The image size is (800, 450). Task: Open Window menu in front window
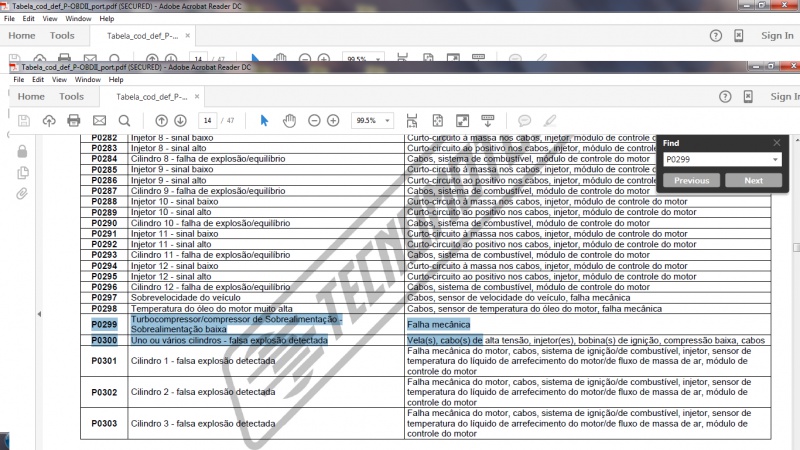[88, 80]
